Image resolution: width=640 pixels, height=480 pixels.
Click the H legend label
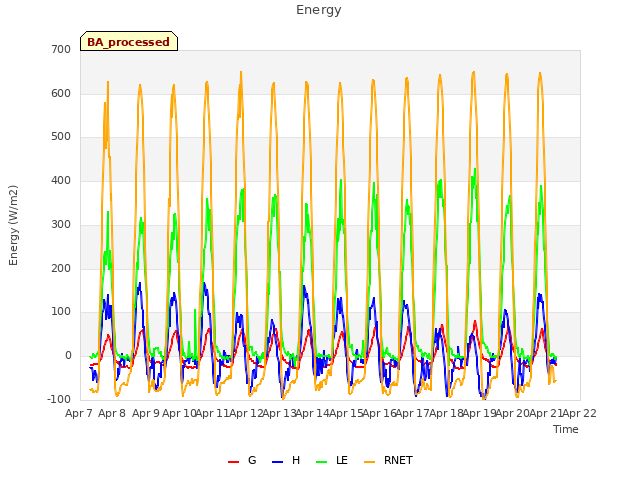tap(296, 460)
